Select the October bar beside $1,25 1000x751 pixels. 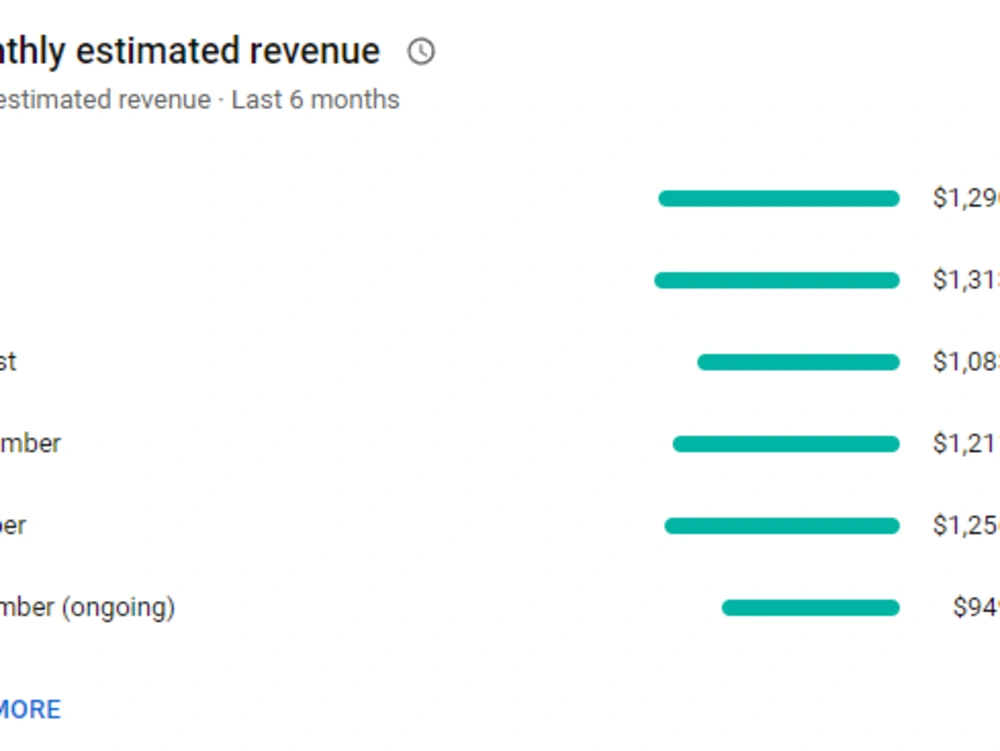(782, 526)
